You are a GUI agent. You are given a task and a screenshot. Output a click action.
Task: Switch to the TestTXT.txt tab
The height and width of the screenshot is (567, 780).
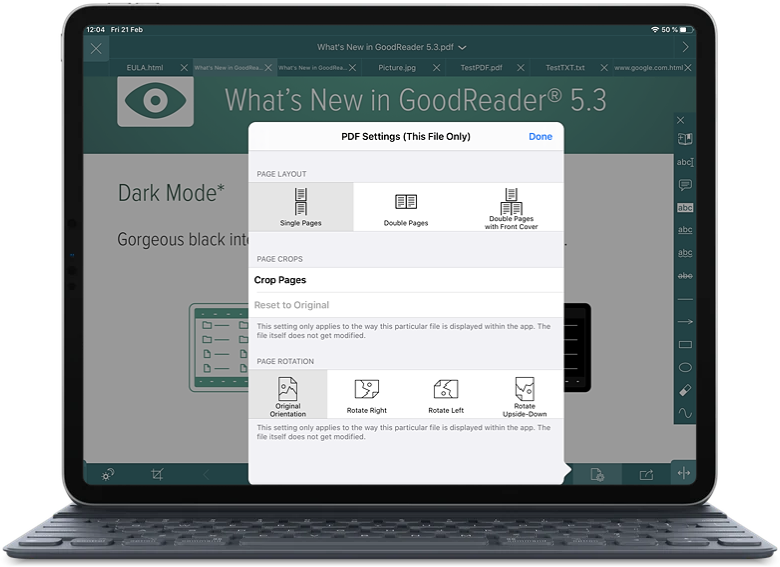[565, 68]
